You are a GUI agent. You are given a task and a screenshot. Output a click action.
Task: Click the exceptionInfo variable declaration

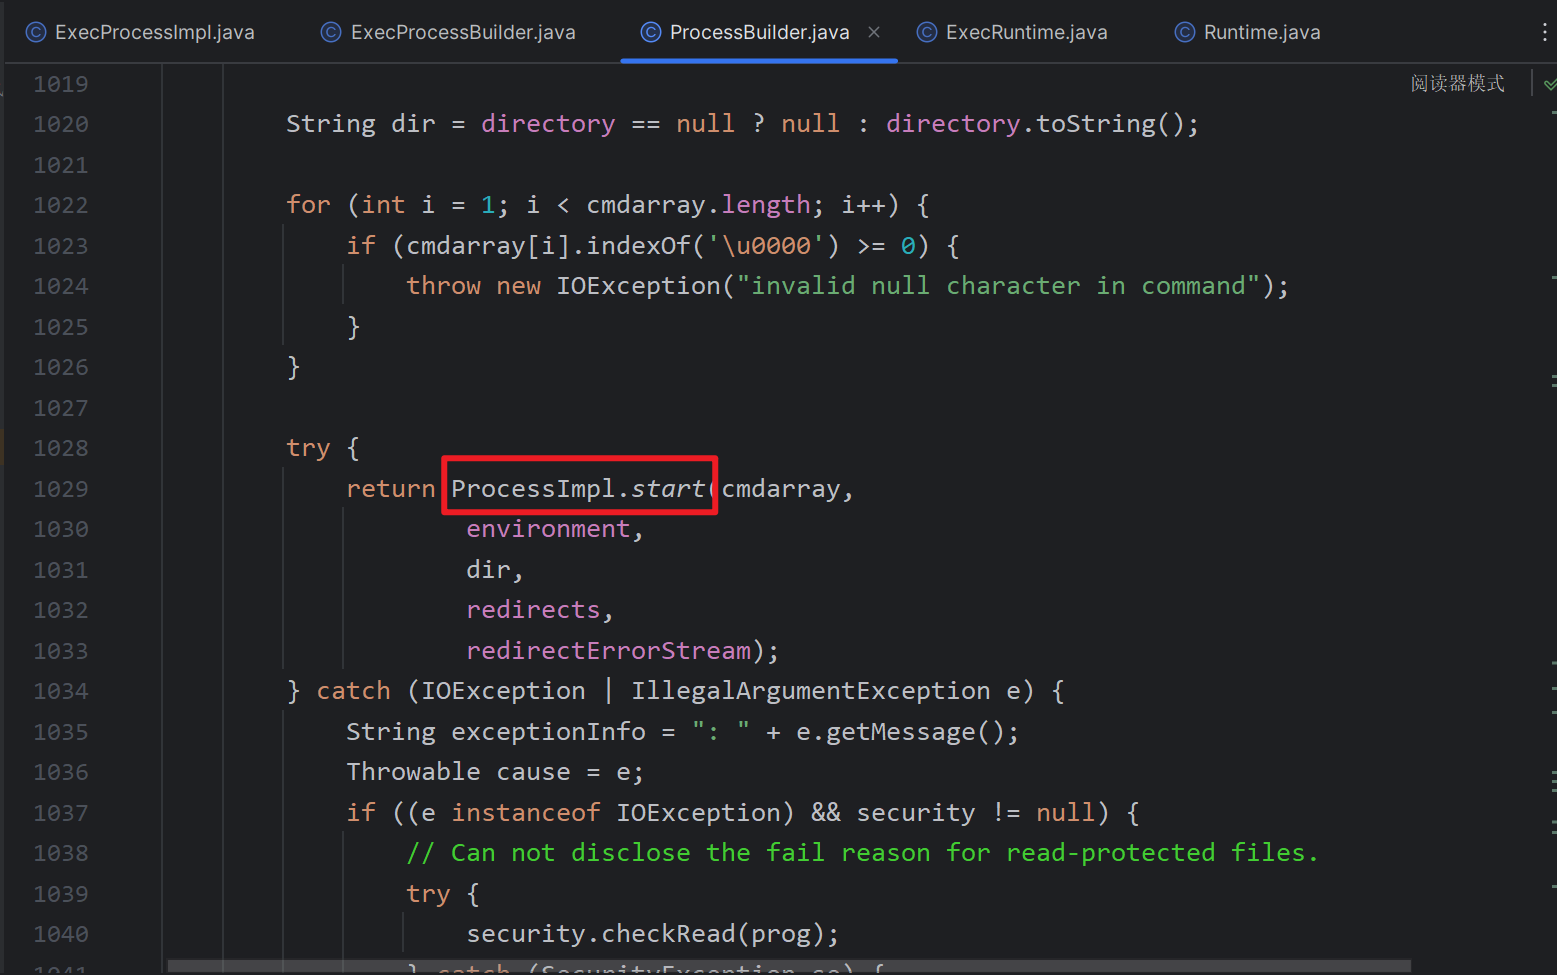[x=548, y=732]
